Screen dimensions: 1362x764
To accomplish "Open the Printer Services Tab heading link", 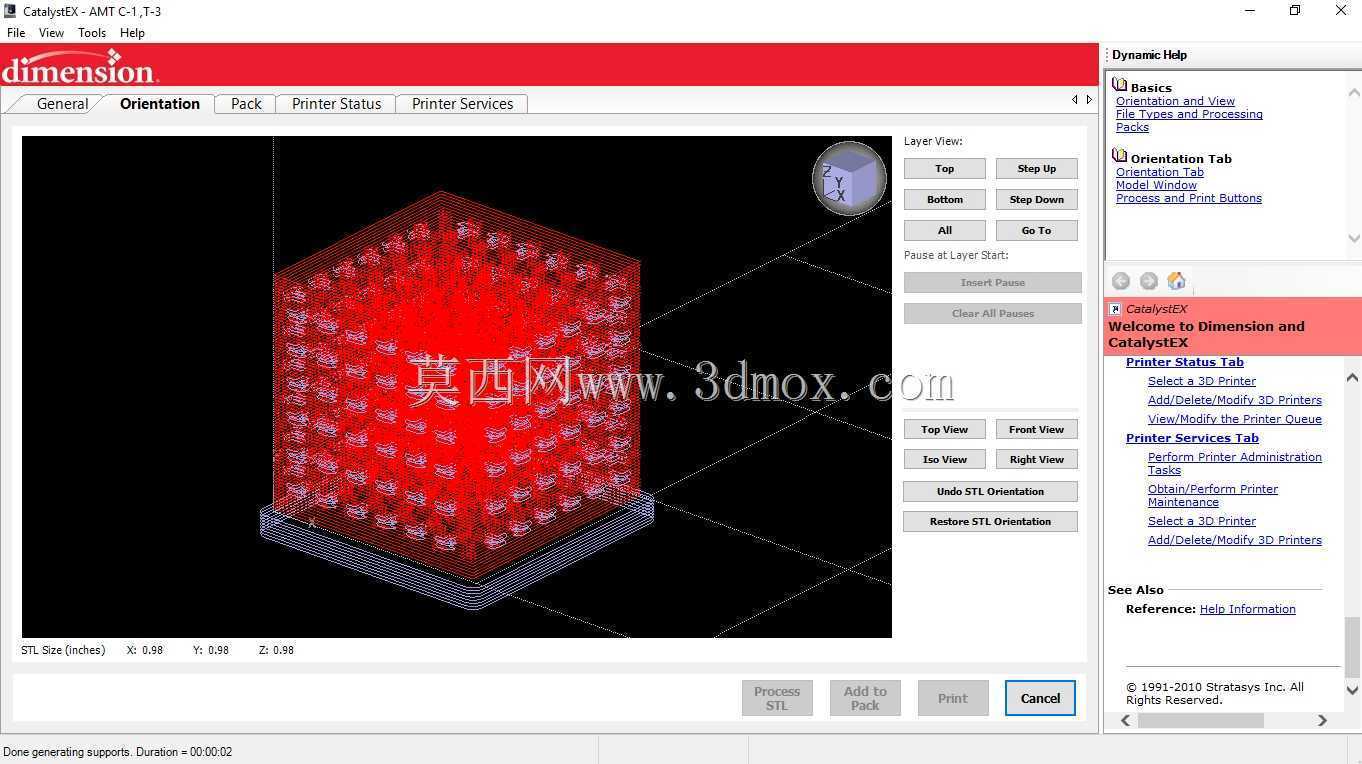I will point(1192,438).
